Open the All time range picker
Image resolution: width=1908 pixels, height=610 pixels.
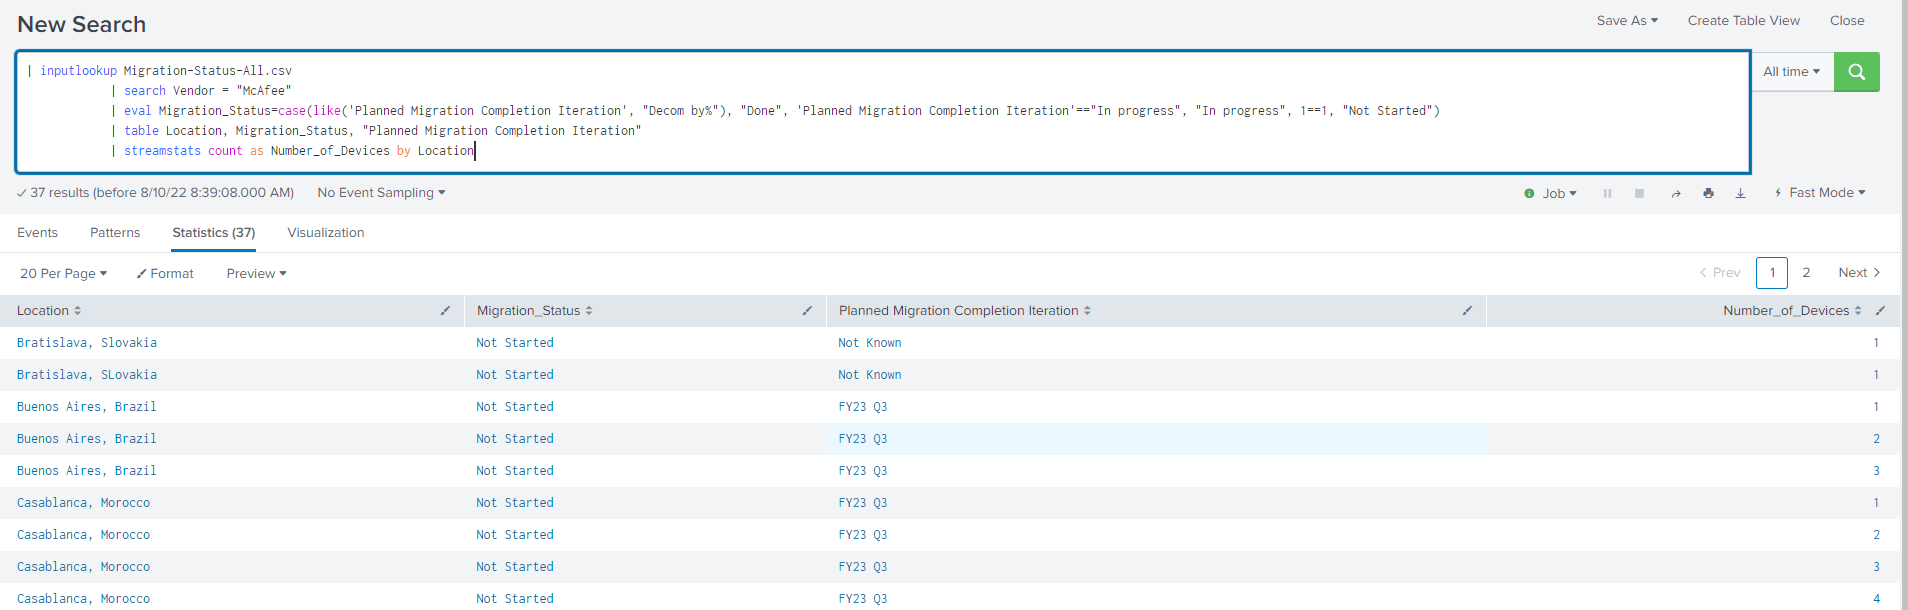click(x=1792, y=72)
